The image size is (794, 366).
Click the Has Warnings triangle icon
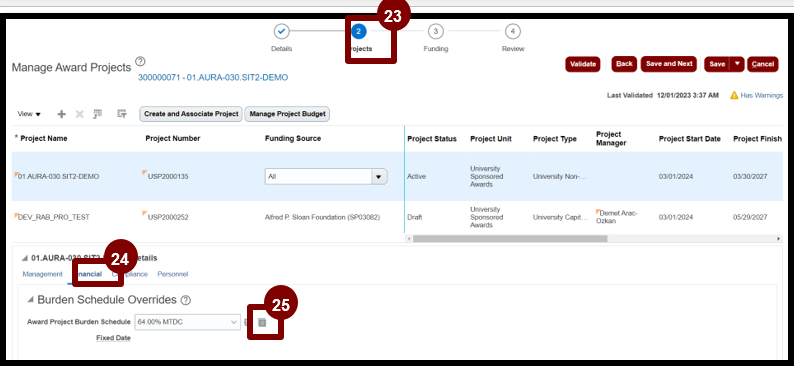click(734, 95)
